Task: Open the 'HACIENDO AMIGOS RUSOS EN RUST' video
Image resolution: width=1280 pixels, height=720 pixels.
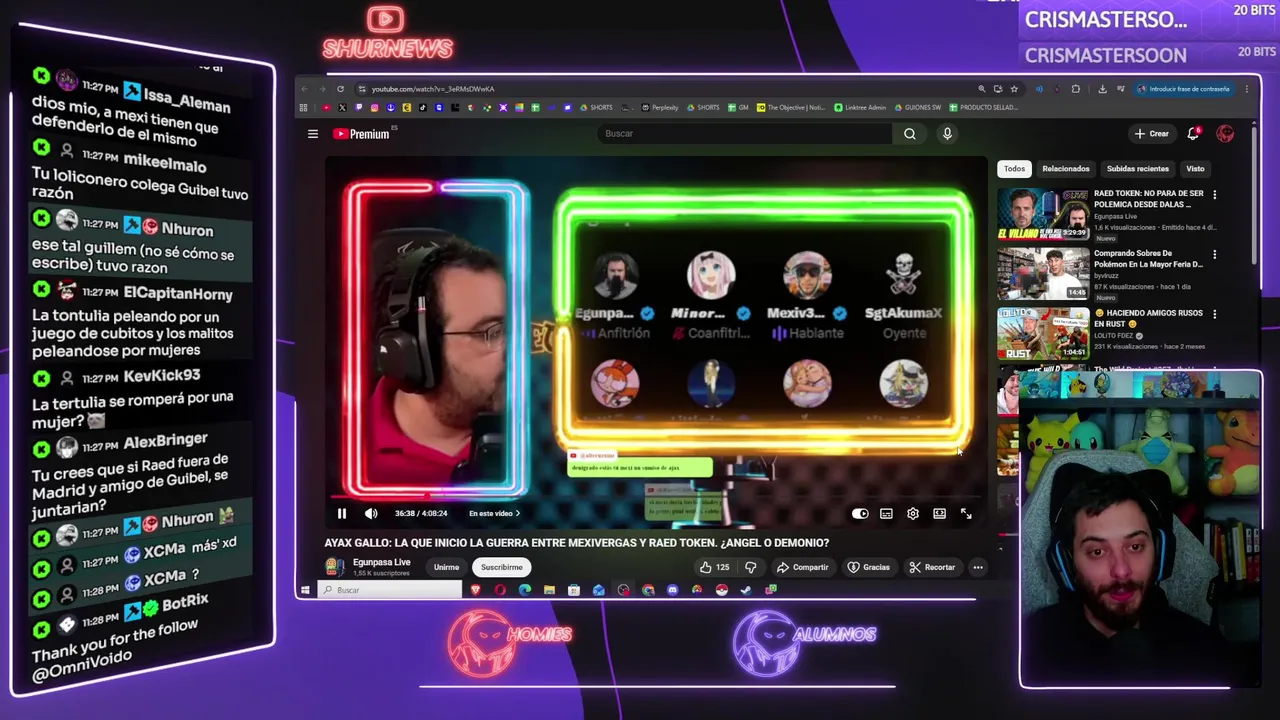Action: tap(1042, 333)
